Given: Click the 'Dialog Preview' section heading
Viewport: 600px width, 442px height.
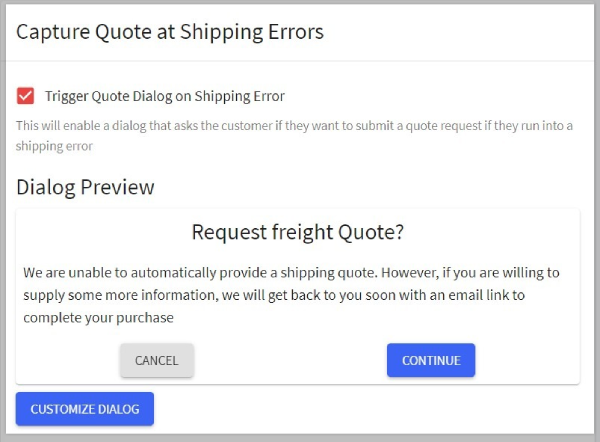Looking at the screenshot, I should (85, 186).
